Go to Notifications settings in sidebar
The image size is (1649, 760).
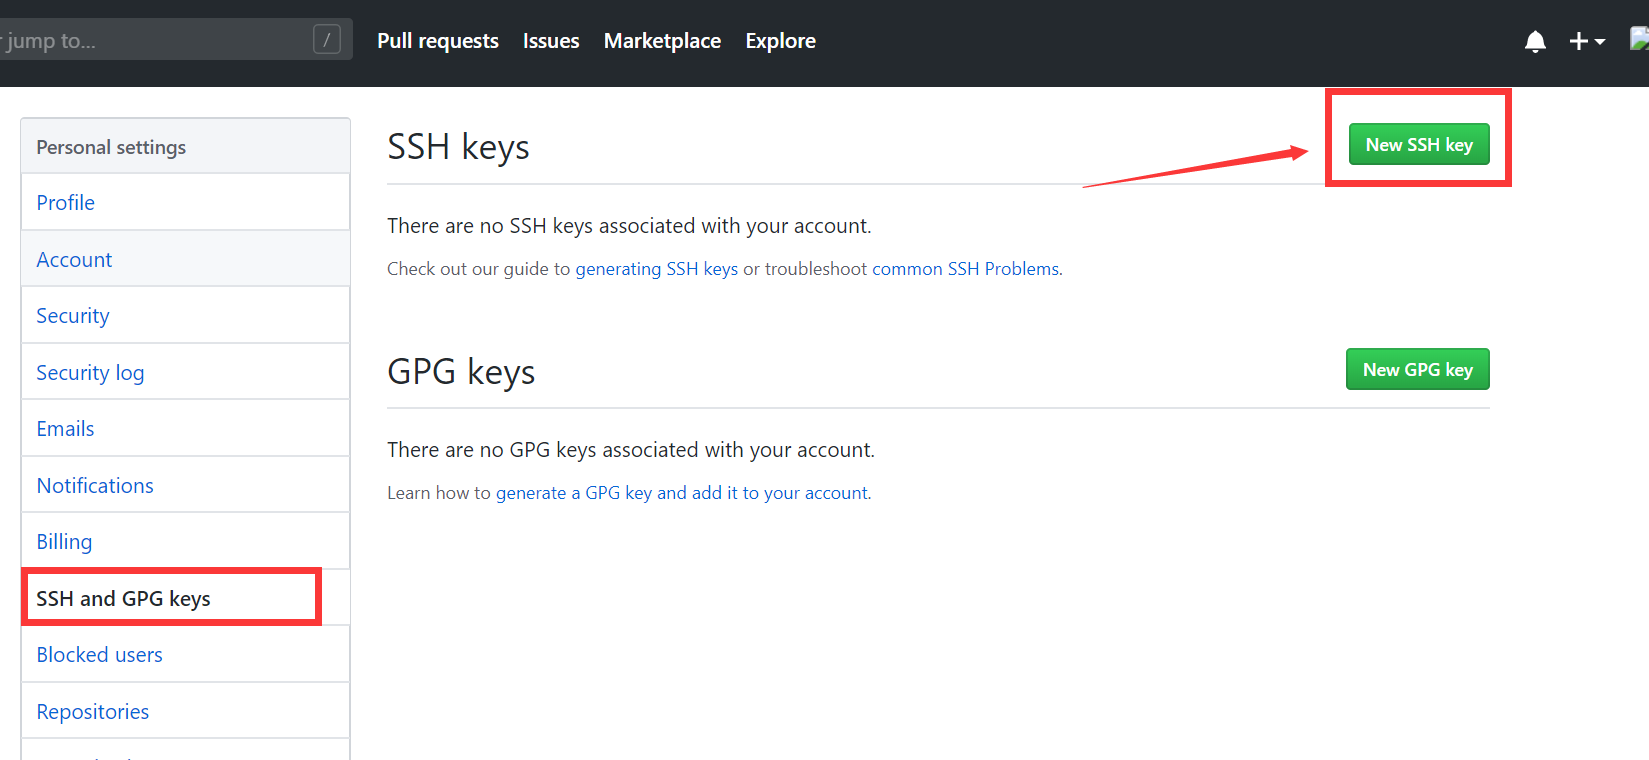point(95,486)
